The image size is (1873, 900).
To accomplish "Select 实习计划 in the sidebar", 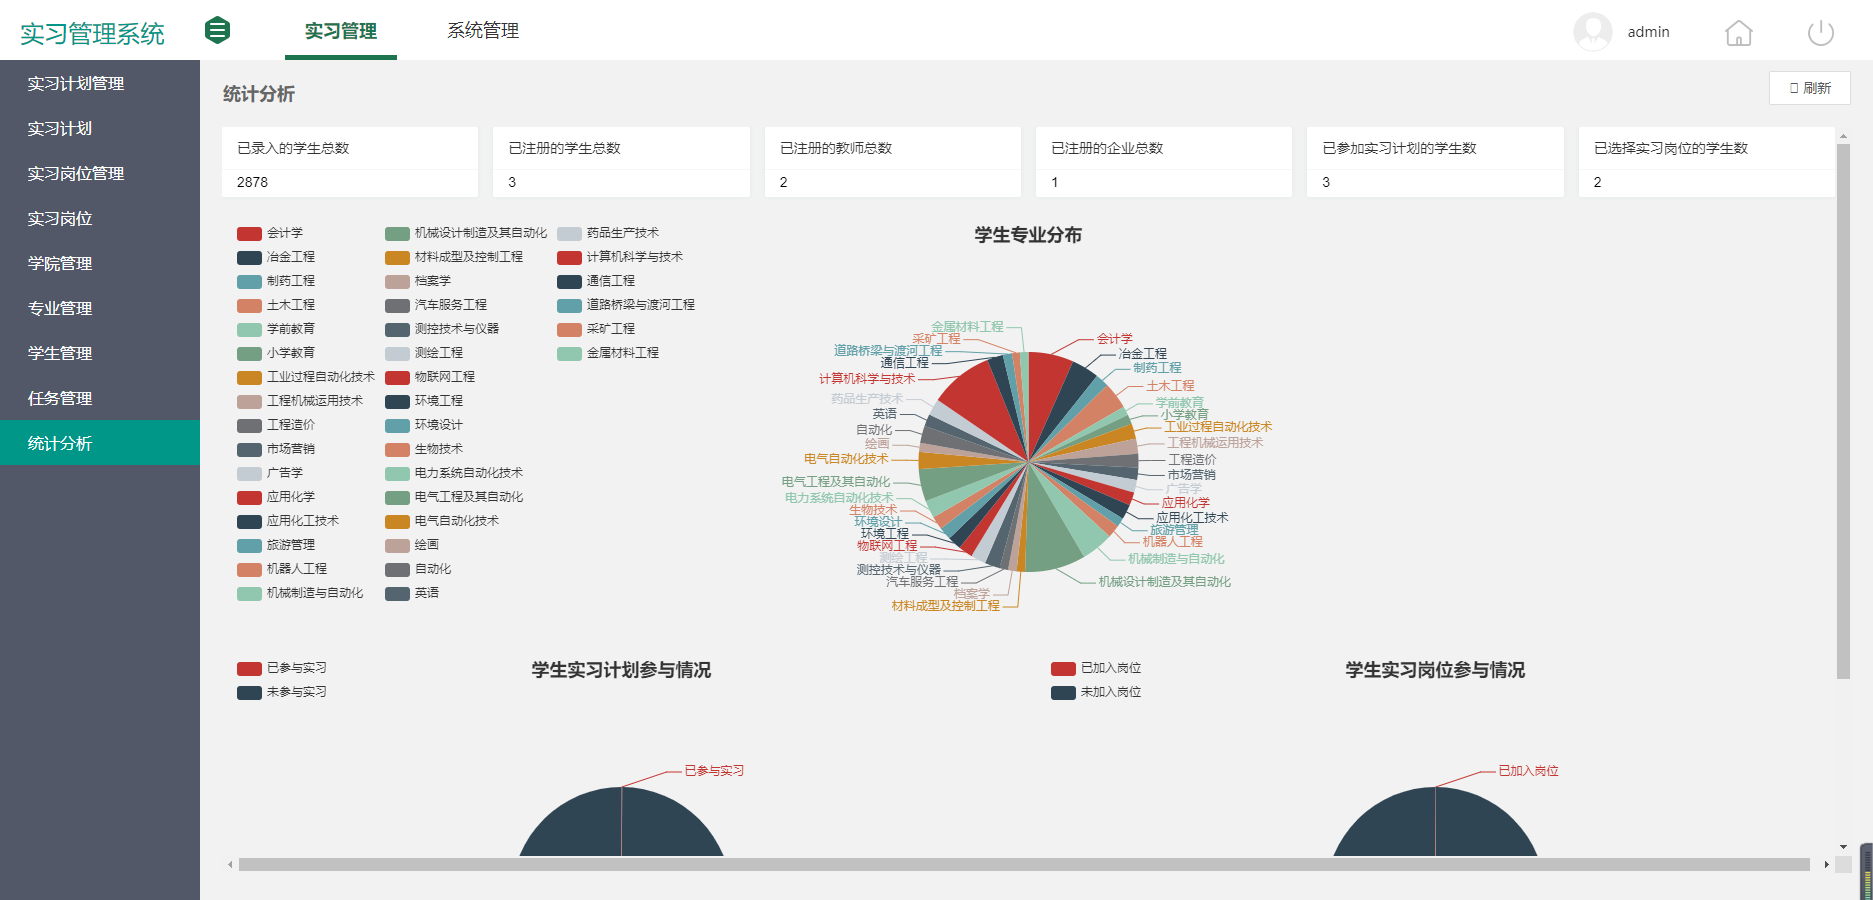I will pos(100,129).
